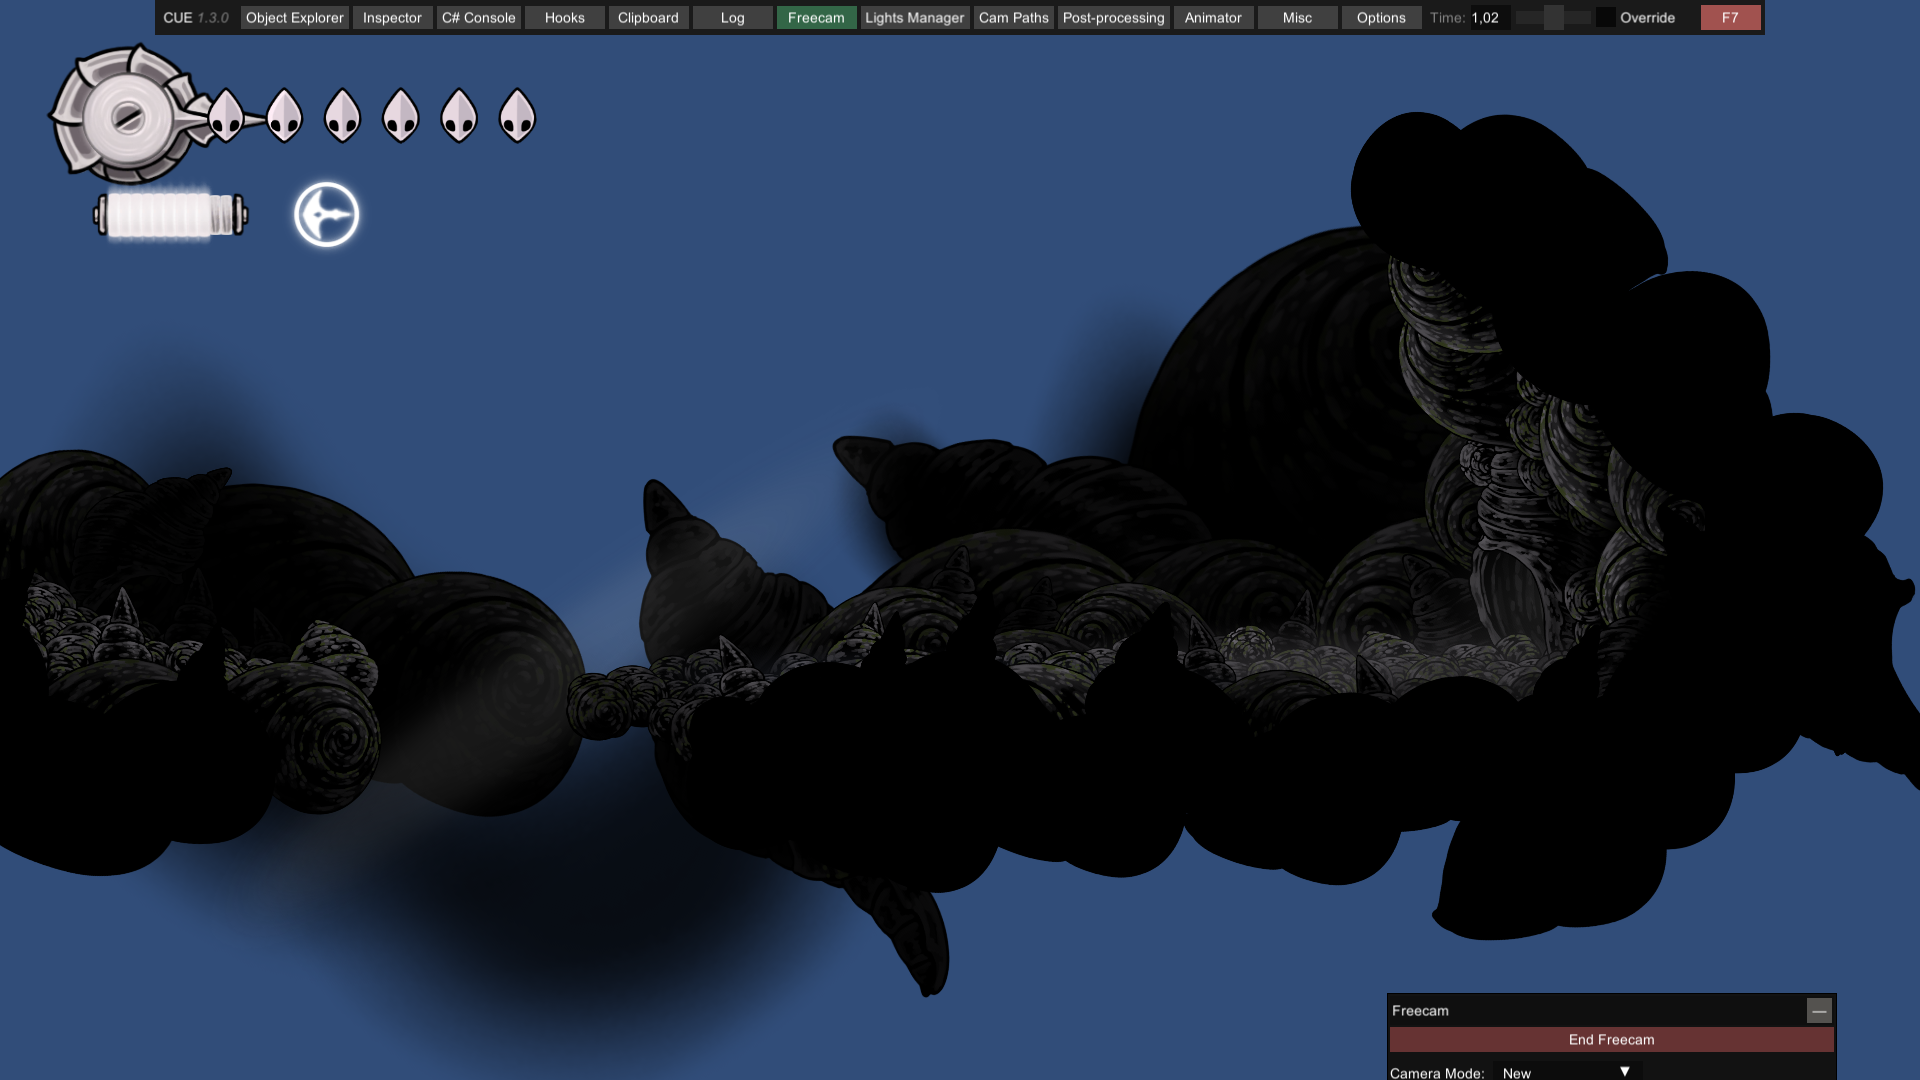Click the glowing circular tool crest icon
This screenshot has width=1920, height=1080.
pos(326,214)
